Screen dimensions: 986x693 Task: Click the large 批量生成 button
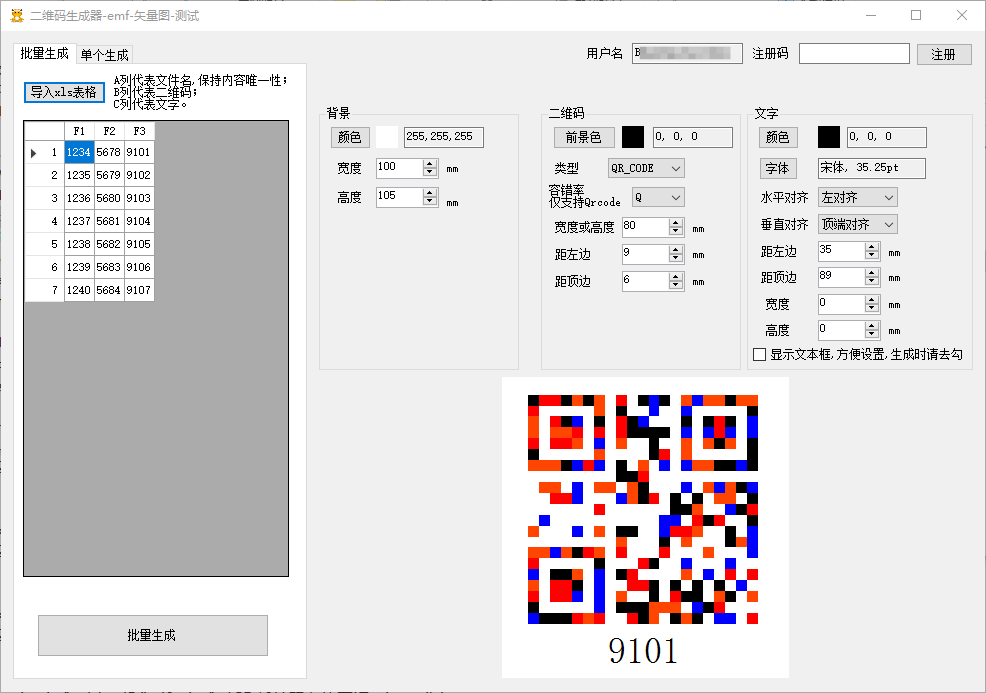[x=153, y=635]
